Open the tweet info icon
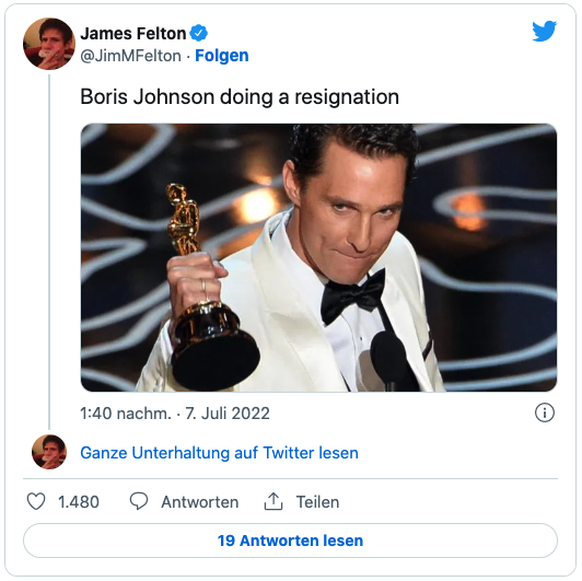The width and height of the screenshot is (582, 581). 545,413
